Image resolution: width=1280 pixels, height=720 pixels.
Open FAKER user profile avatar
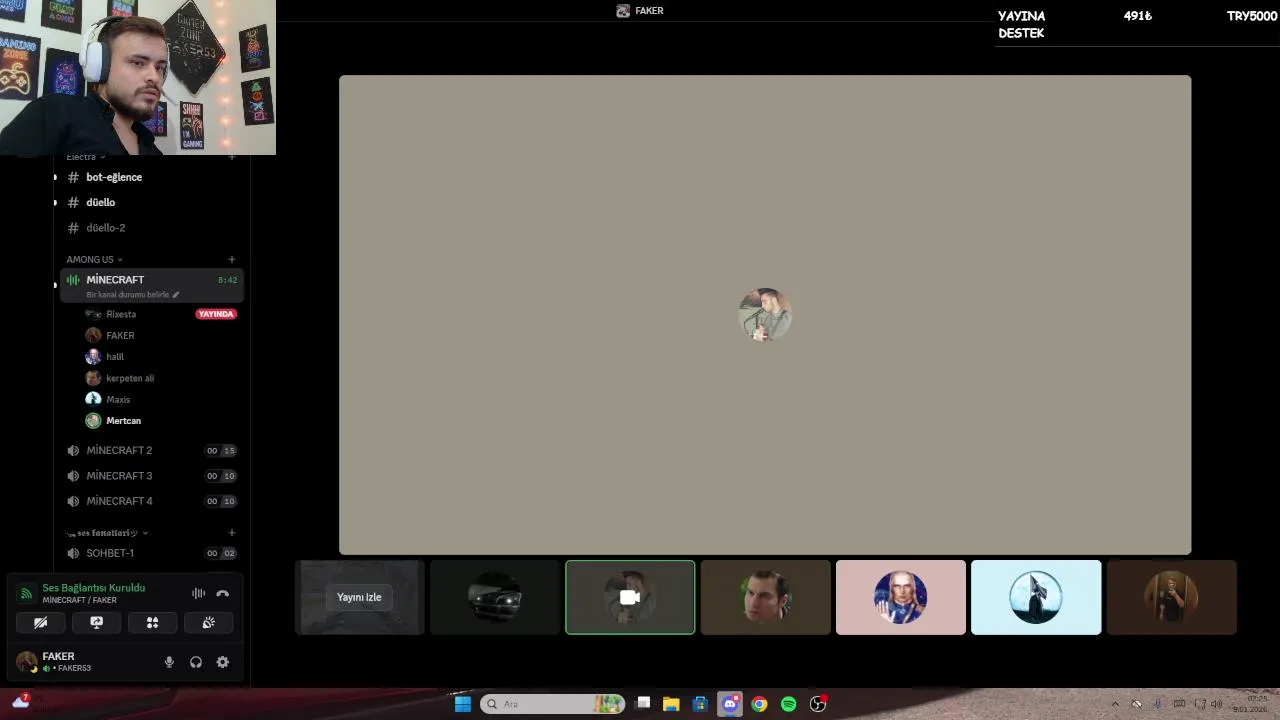27,661
